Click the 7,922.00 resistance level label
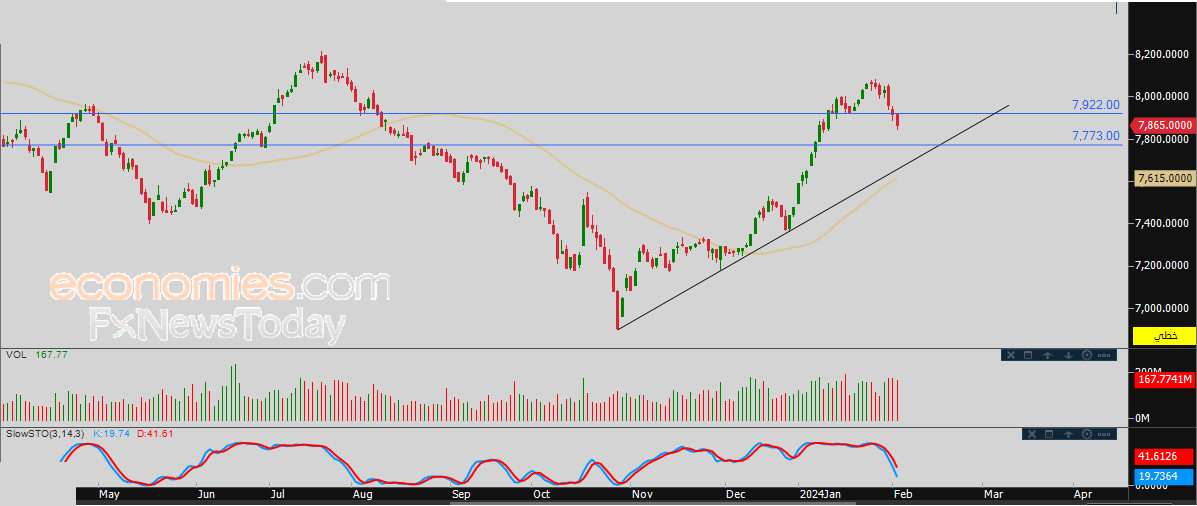1197x506 pixels. pos(1095,105)
